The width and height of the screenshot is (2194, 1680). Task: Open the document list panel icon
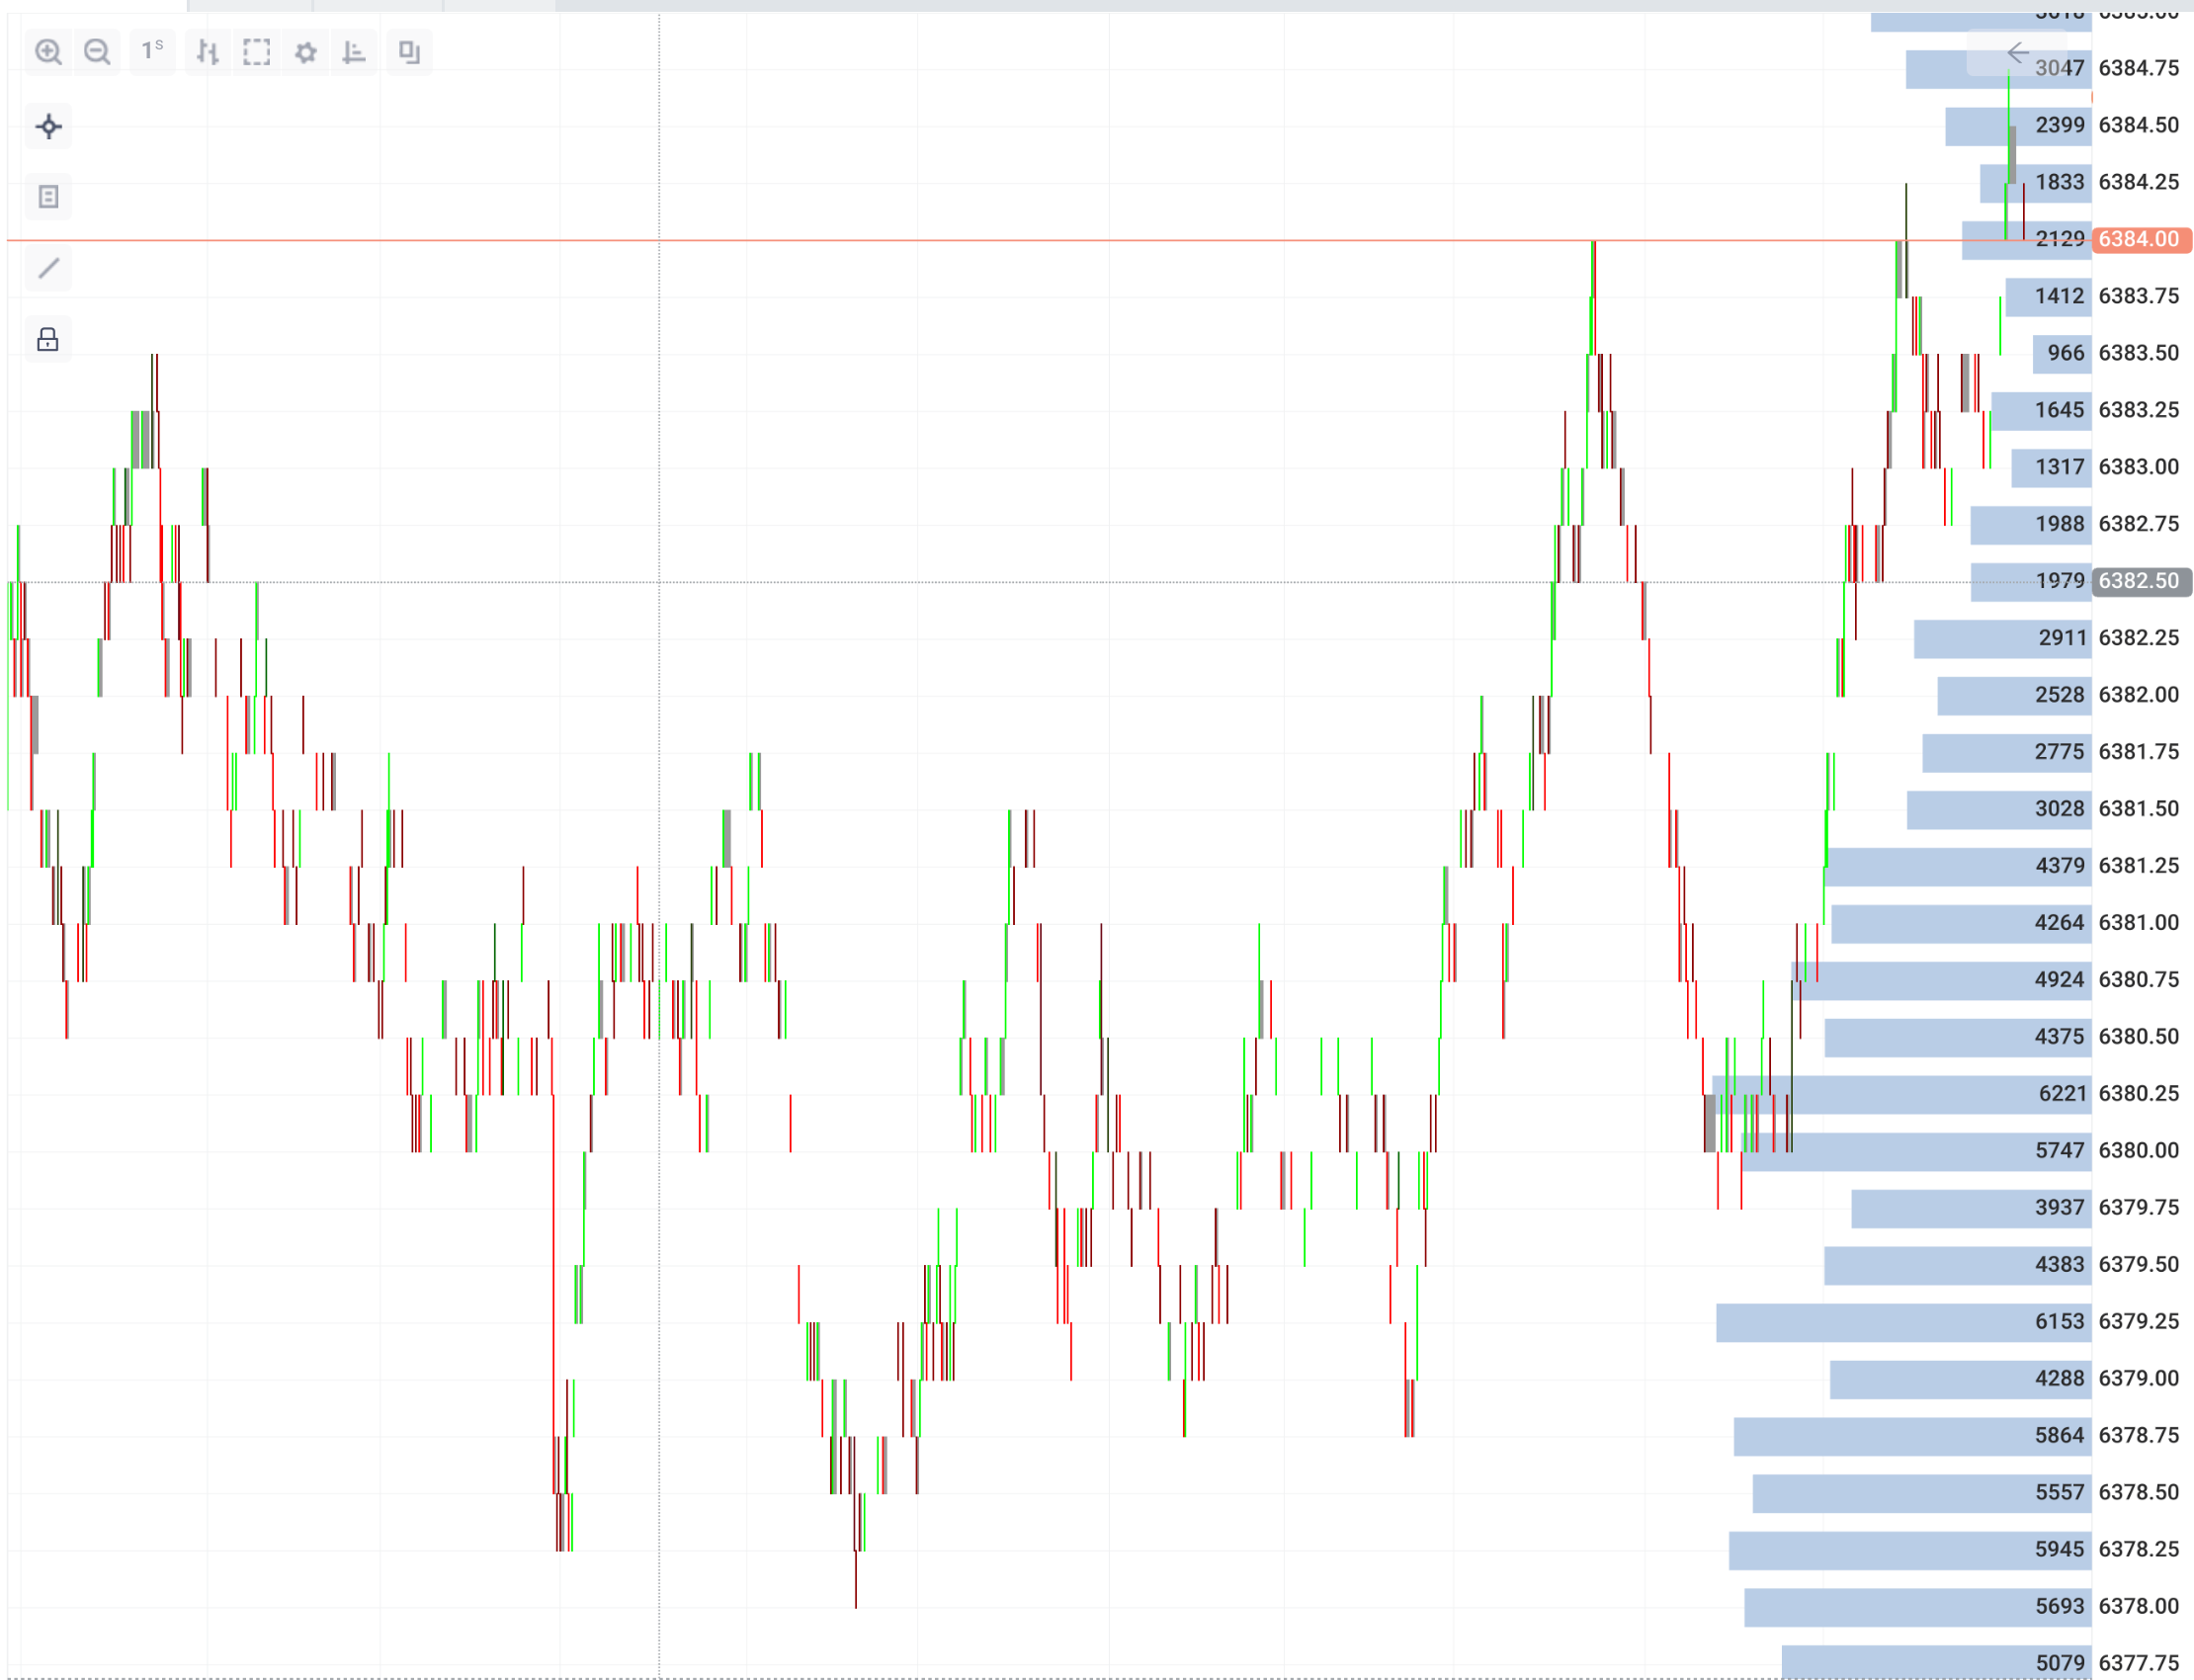pos(48,197)
